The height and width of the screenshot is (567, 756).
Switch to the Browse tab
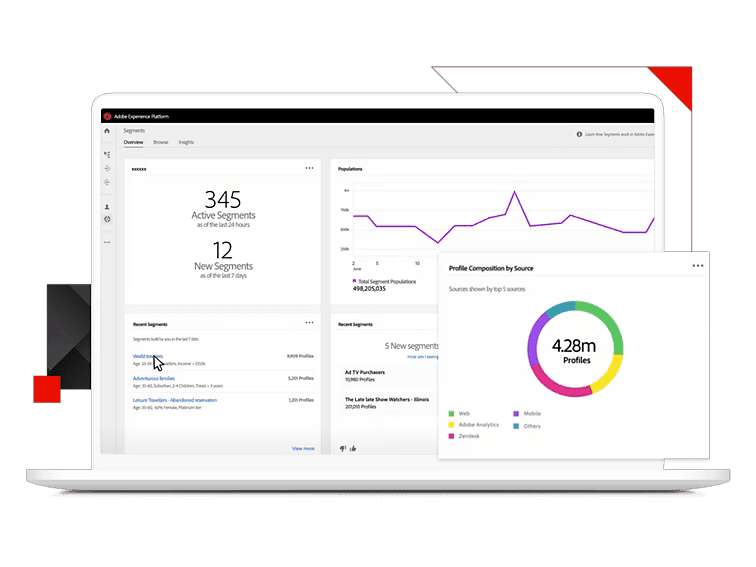pos(160,143)
